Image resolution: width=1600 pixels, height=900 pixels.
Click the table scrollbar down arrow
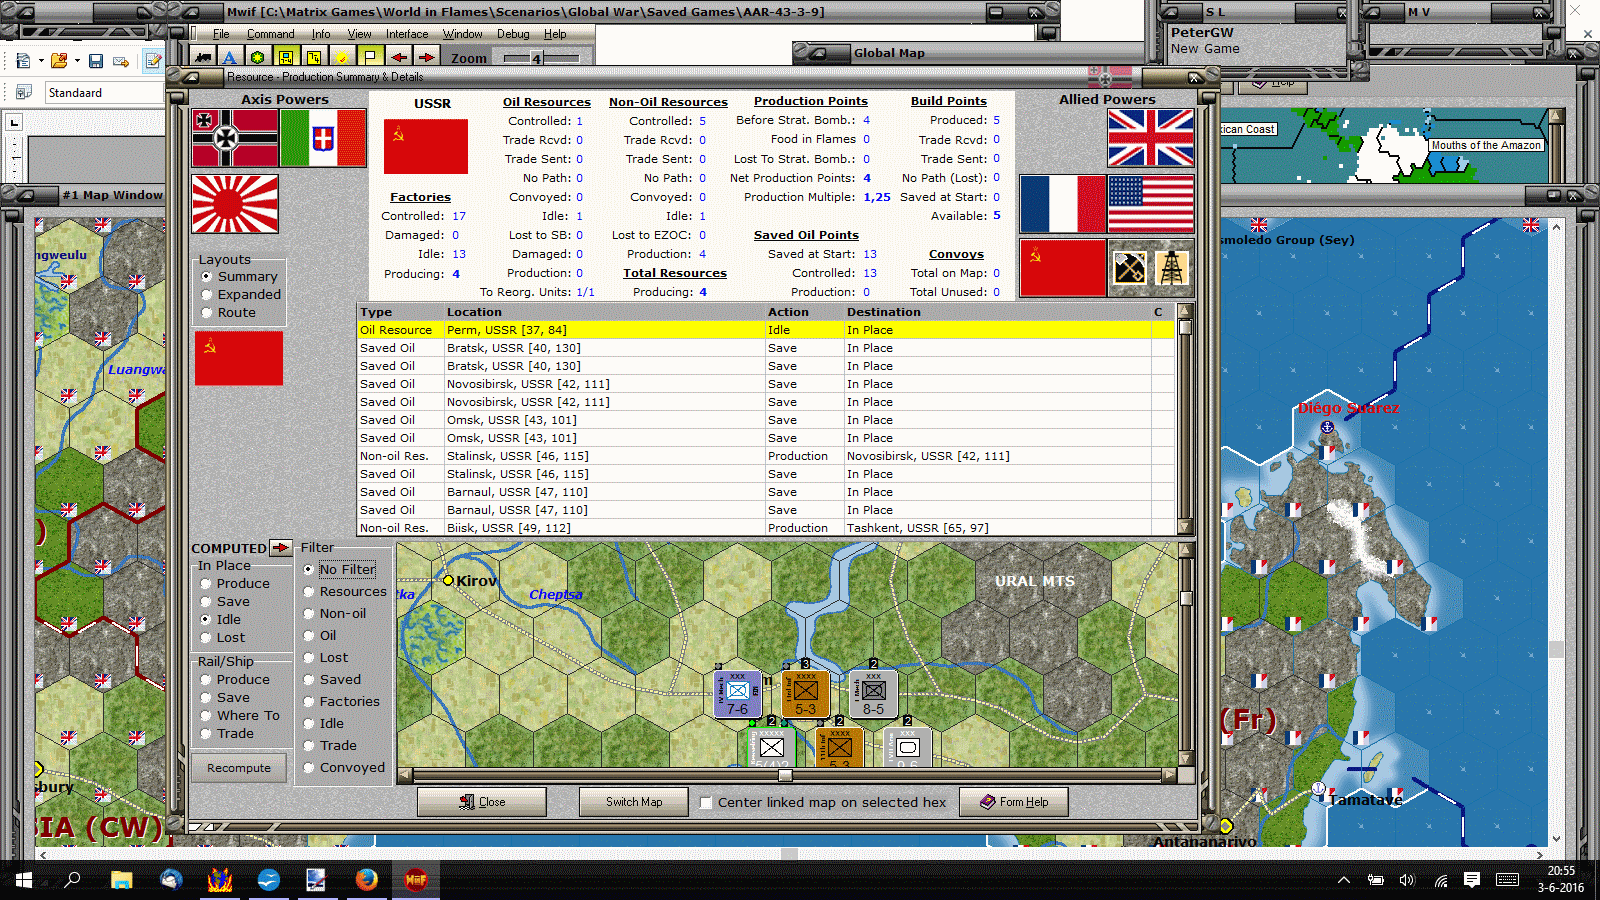click(x=1185, y=527)
